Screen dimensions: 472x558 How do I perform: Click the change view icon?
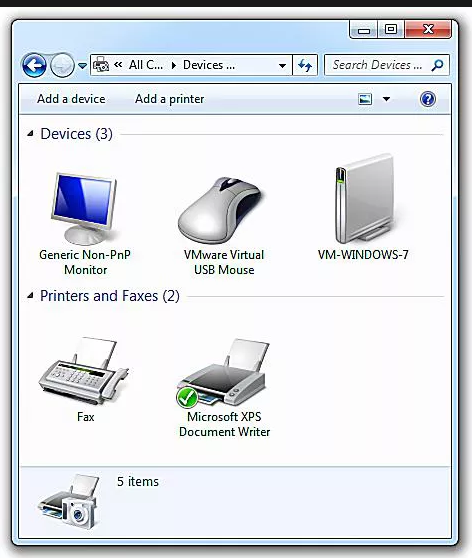pyautogui.click(x=365, y=99)
